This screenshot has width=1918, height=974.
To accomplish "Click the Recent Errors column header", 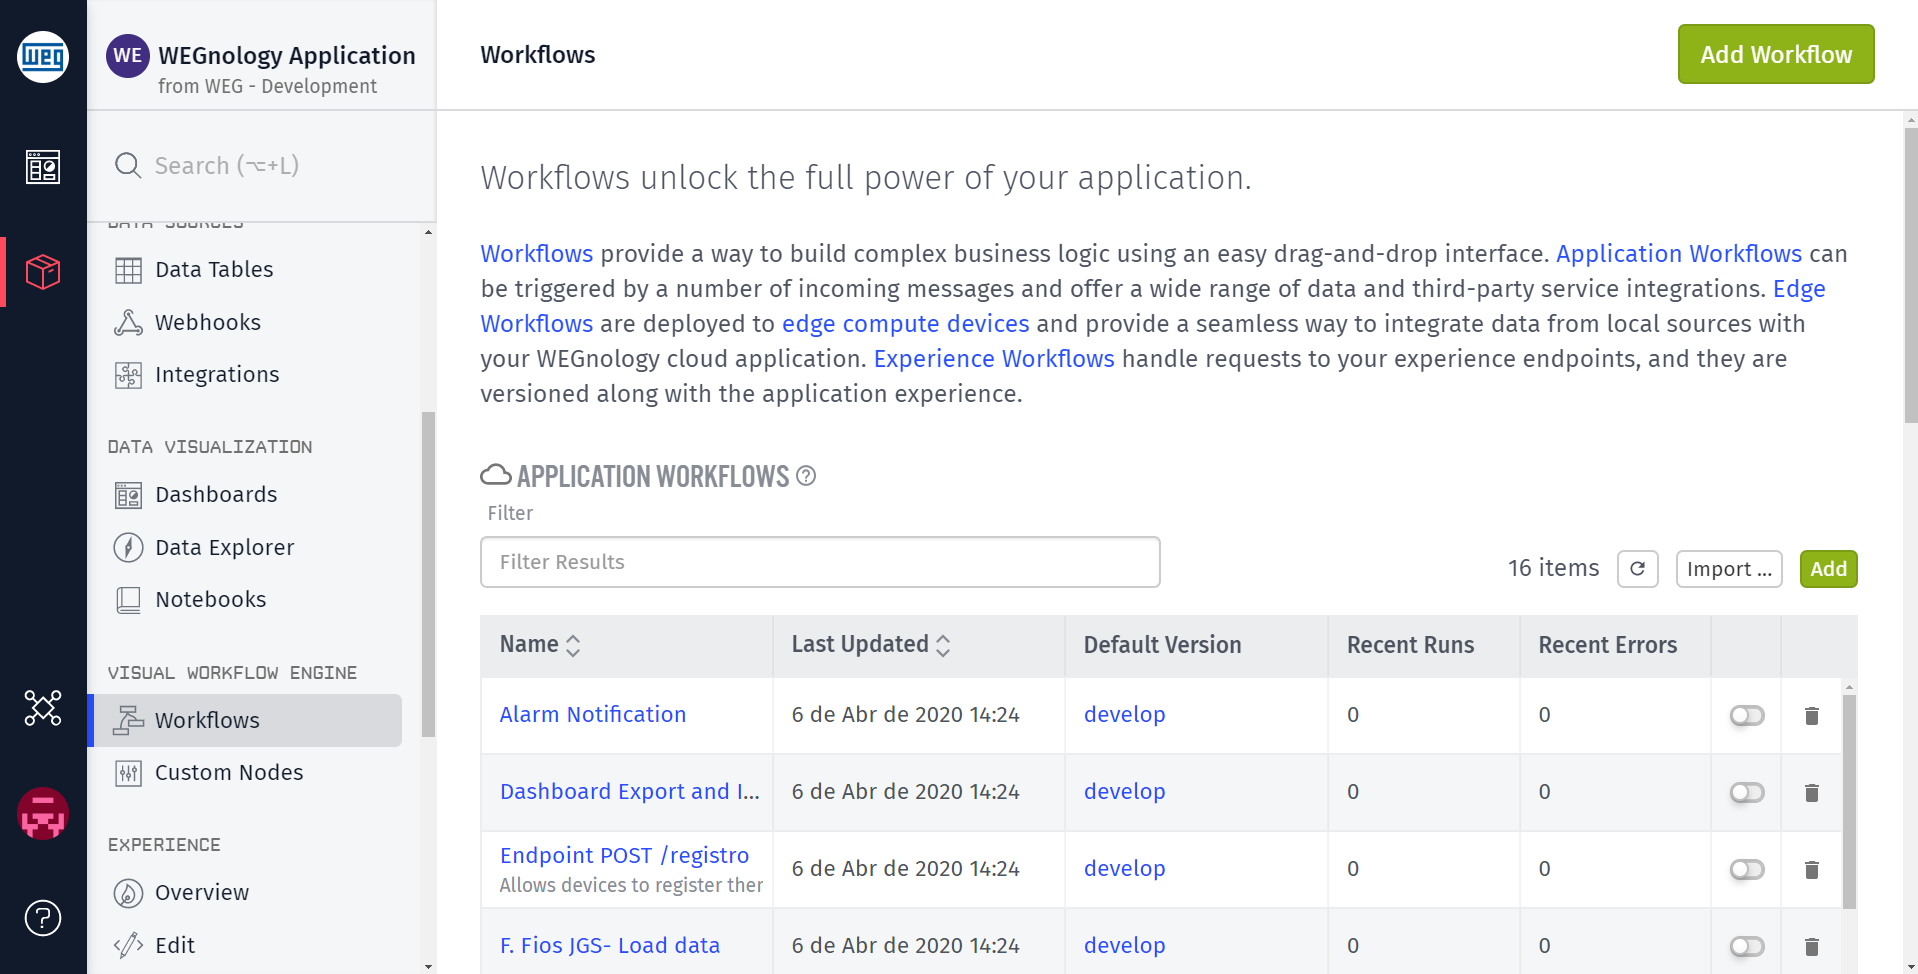I will coord(1607,645).
